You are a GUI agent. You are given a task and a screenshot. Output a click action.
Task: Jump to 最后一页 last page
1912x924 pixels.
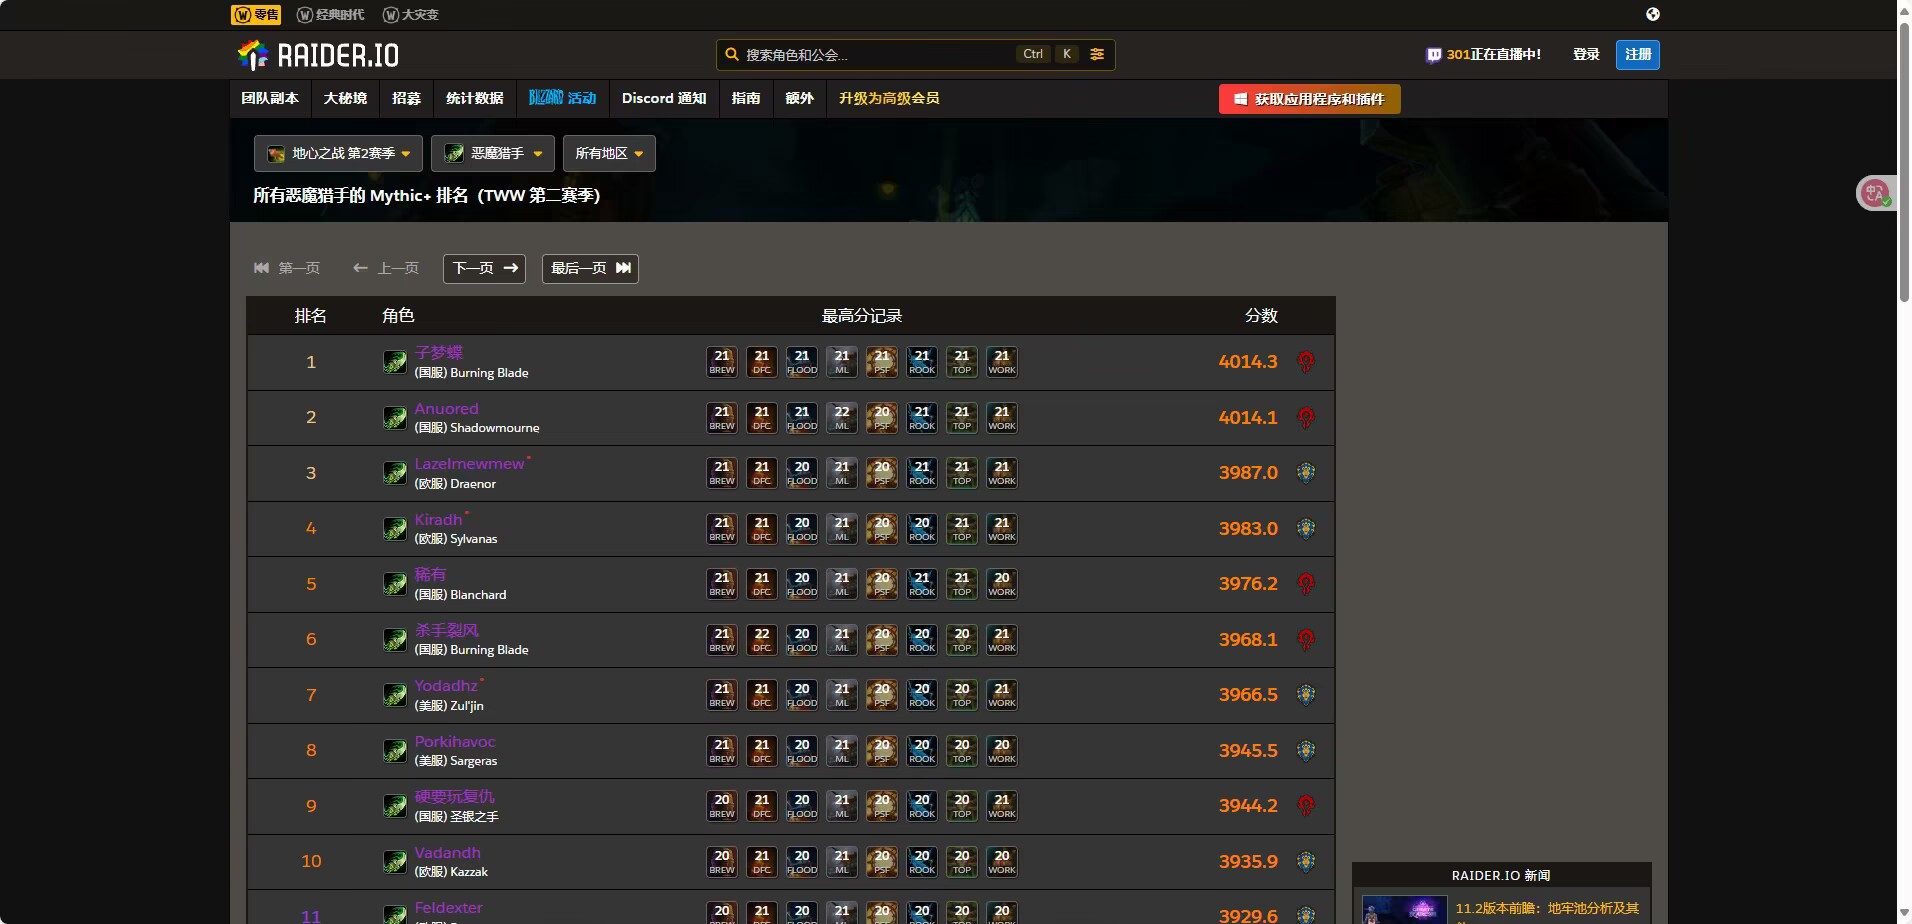(x=590, y=268)
